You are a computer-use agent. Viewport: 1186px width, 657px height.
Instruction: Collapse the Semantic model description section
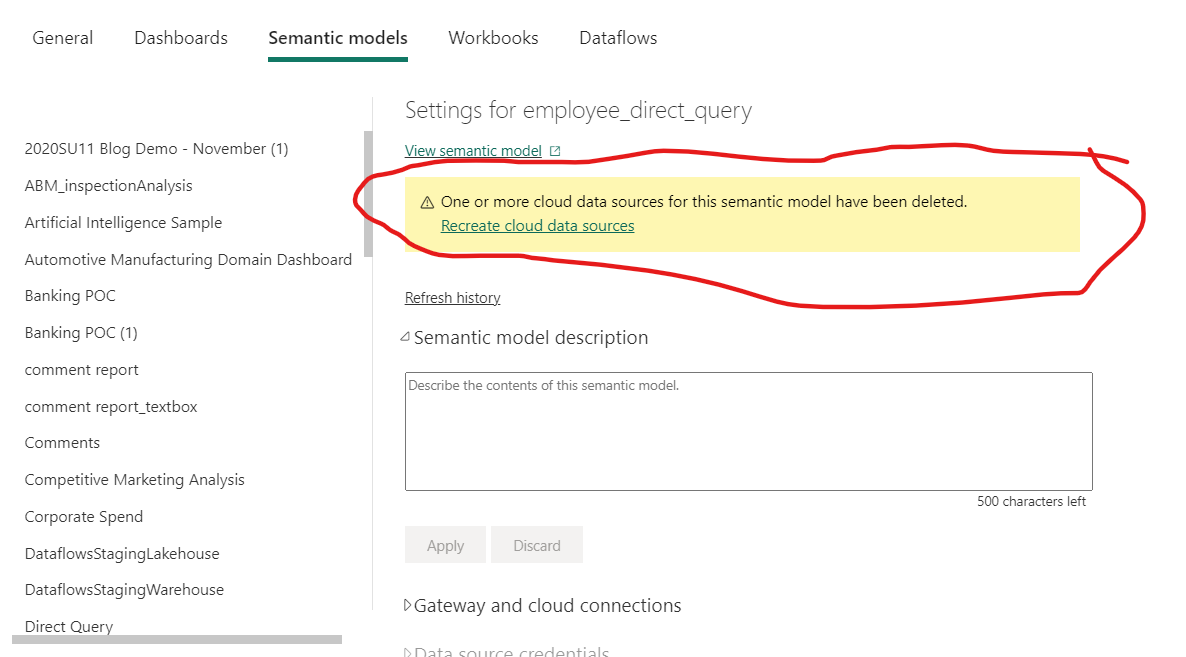[x=405, y=337]
